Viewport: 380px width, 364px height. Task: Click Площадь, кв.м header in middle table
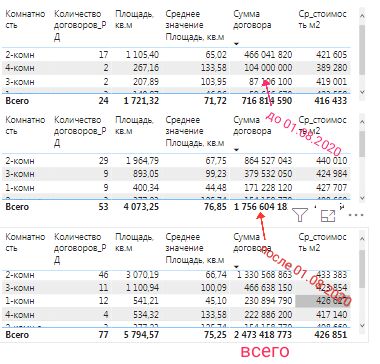click(x=134, y=125)
